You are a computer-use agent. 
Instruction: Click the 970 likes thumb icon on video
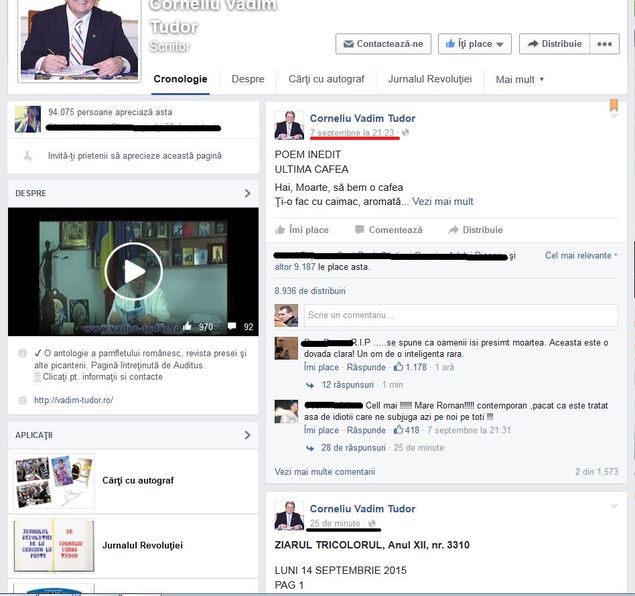(187, 326)
